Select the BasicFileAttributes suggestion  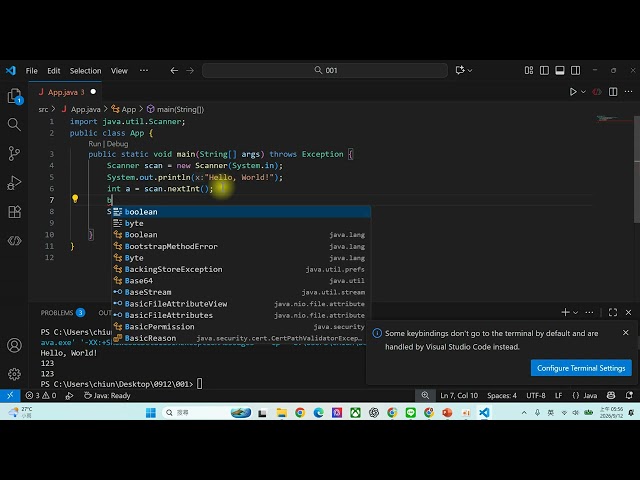coord(241,315)
